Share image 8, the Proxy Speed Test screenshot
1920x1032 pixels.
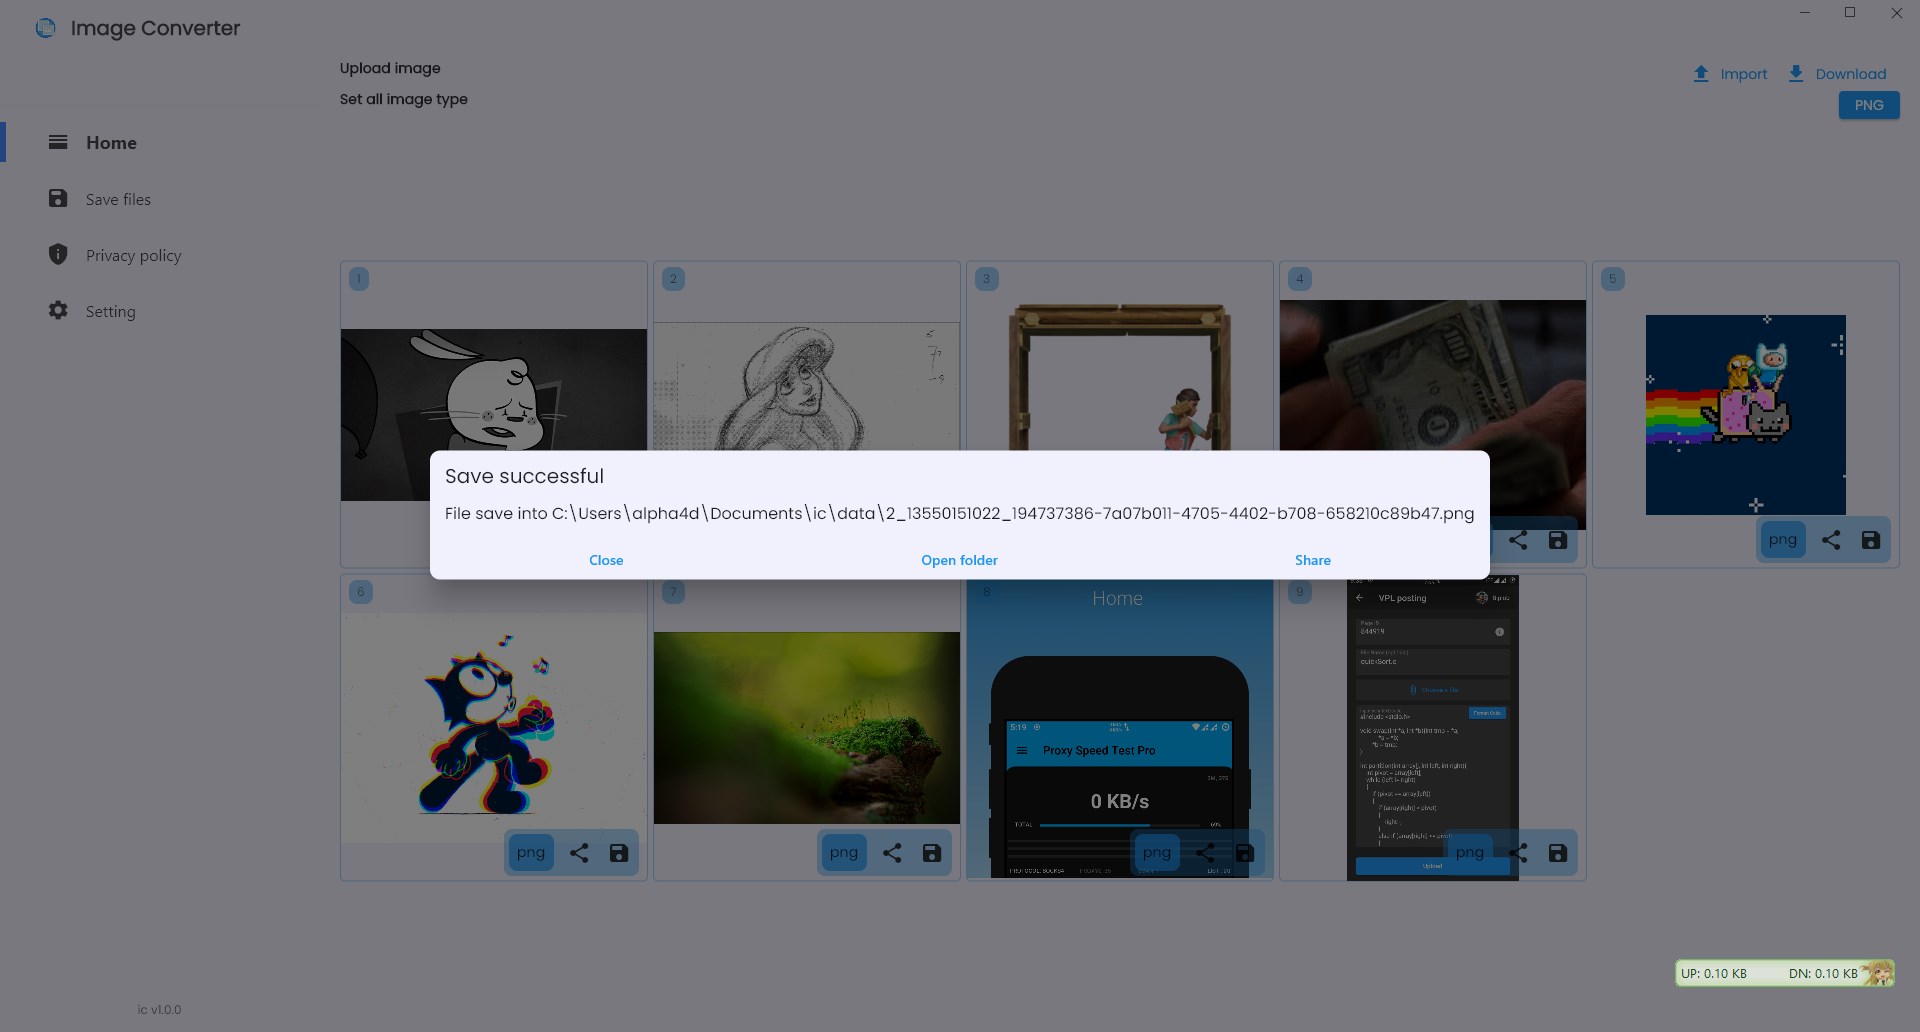coord(1205,853)
